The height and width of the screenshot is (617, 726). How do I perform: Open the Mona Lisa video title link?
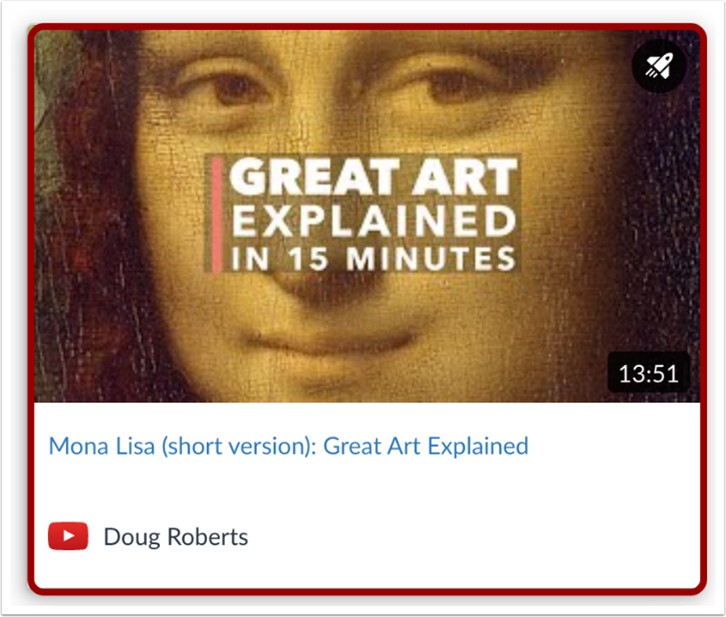[288, 446]
